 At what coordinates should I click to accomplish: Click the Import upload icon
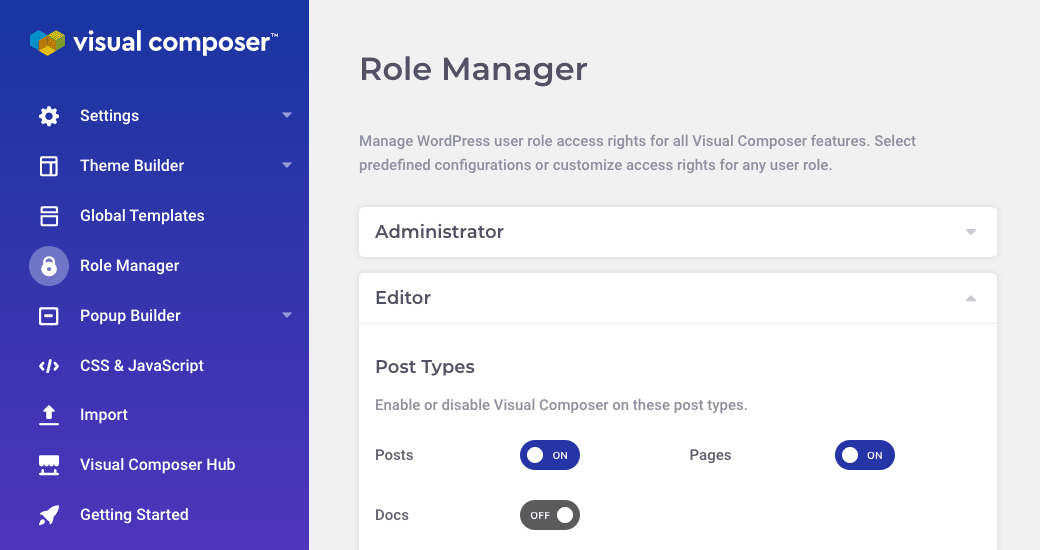pyautogui.click(x=48, y=415)
